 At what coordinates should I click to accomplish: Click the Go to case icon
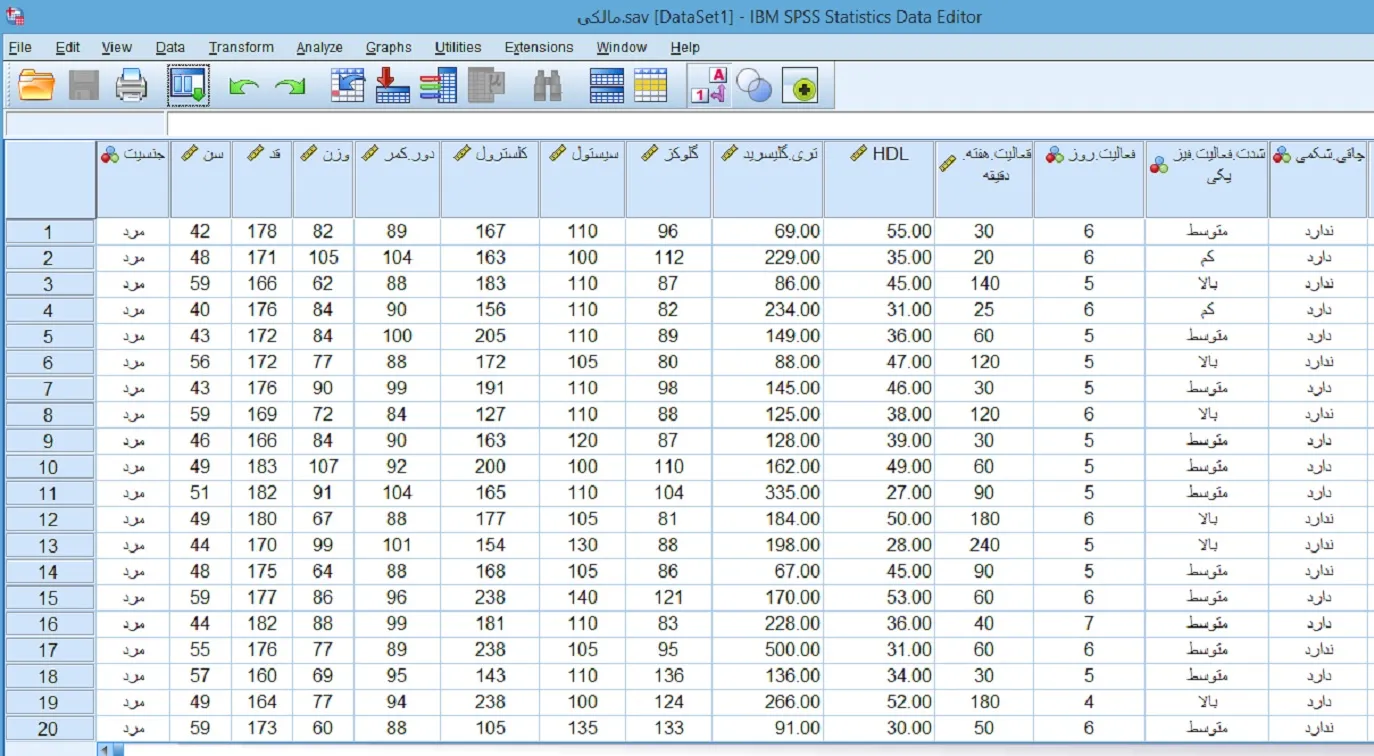347,86
